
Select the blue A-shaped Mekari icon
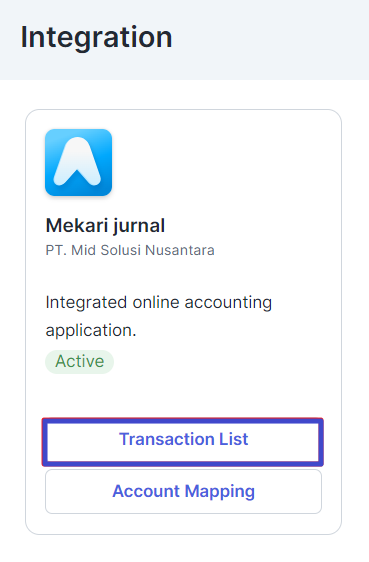click(78, 162)
